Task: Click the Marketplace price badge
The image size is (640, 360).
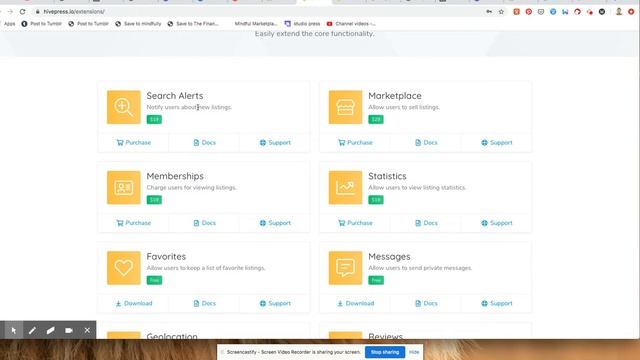Action: [x=376, y=119]
